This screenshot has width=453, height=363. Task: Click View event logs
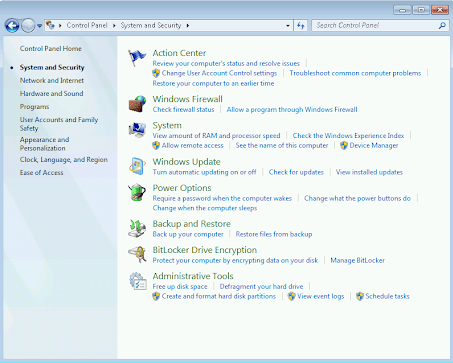coord(321,296)
